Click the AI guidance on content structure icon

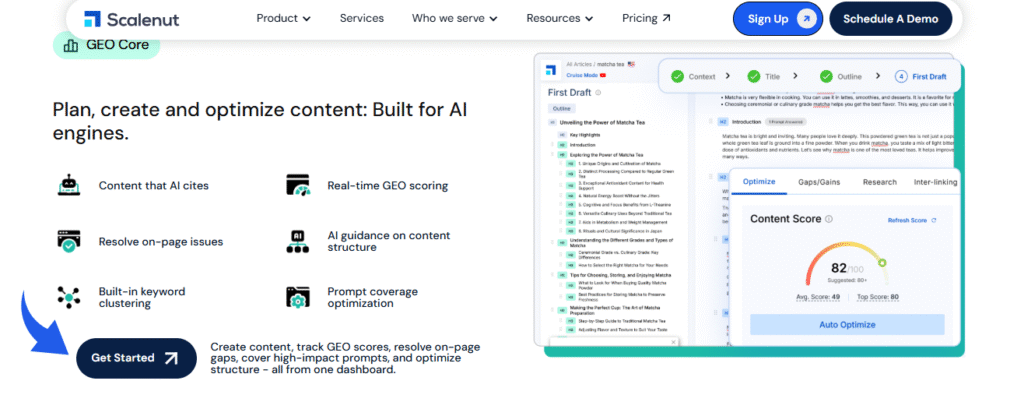point(298,241)
